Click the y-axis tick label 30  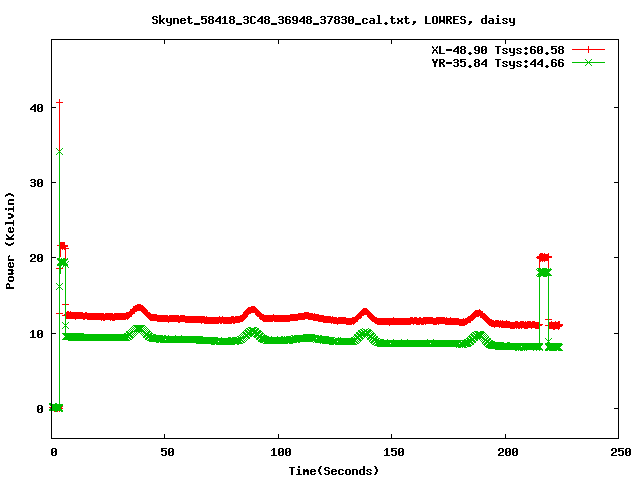click(36, 183)
